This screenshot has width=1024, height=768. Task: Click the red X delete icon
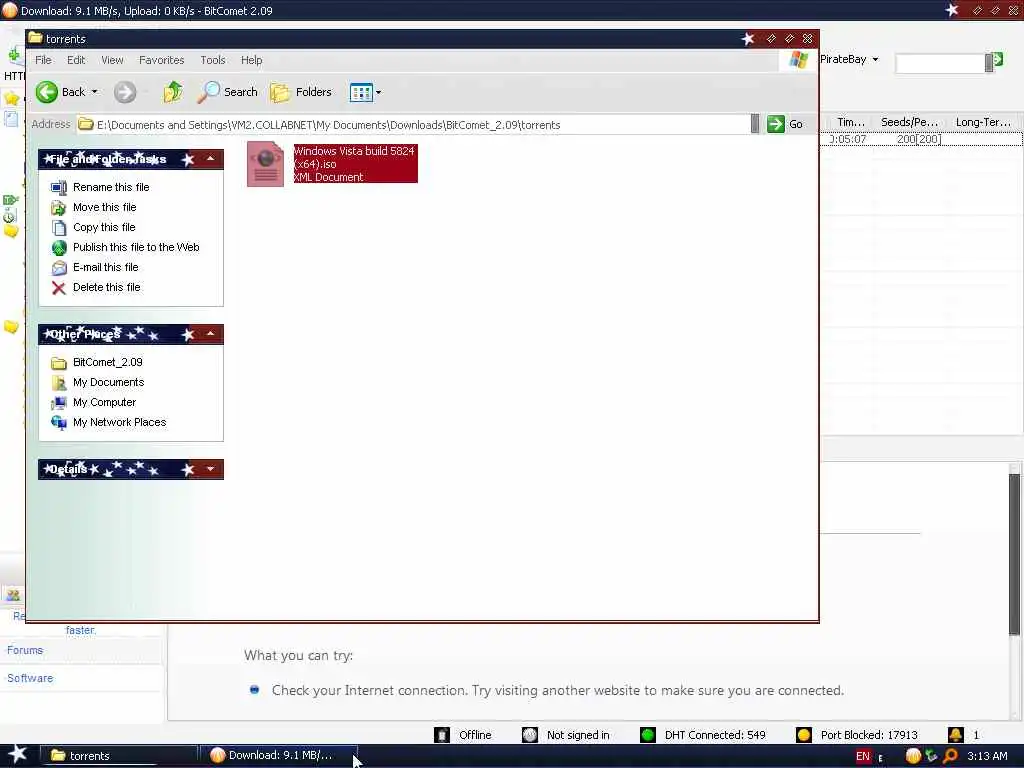pos(59,288)
